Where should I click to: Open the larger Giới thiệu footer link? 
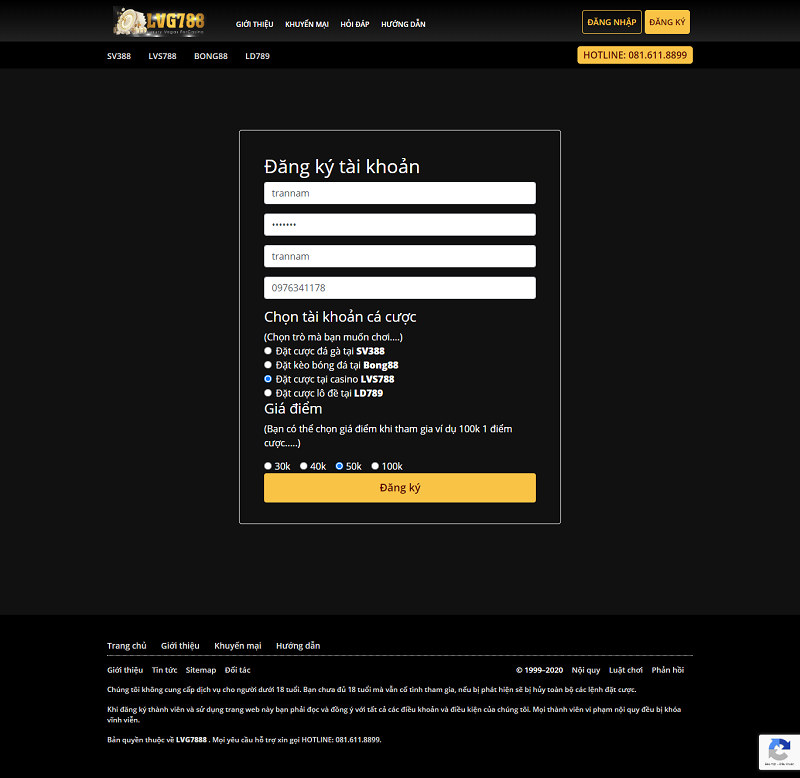click(x=180, y=646)
